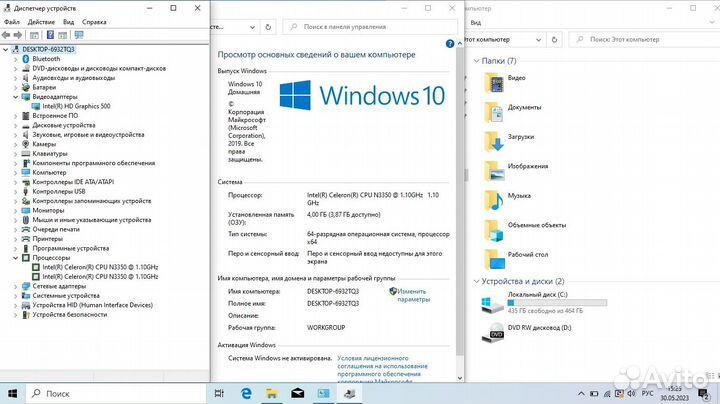
Task: Collapse the Процессоры tree node
Action: (x=14, y=258)
